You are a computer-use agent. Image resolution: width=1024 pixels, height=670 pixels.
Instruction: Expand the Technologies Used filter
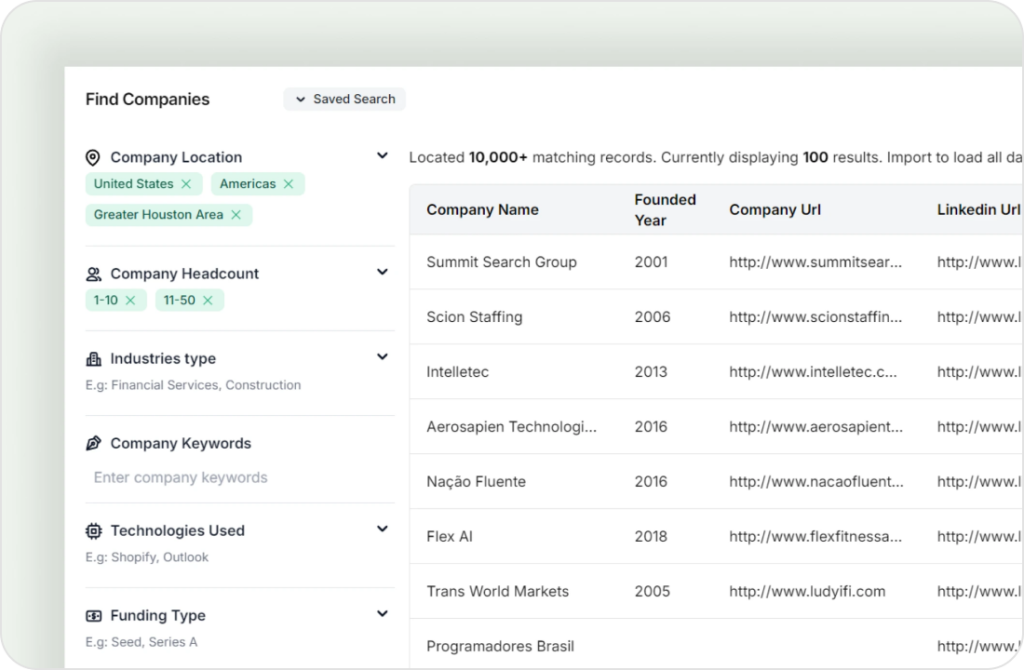pyautogui.click(x=381, y=529)
